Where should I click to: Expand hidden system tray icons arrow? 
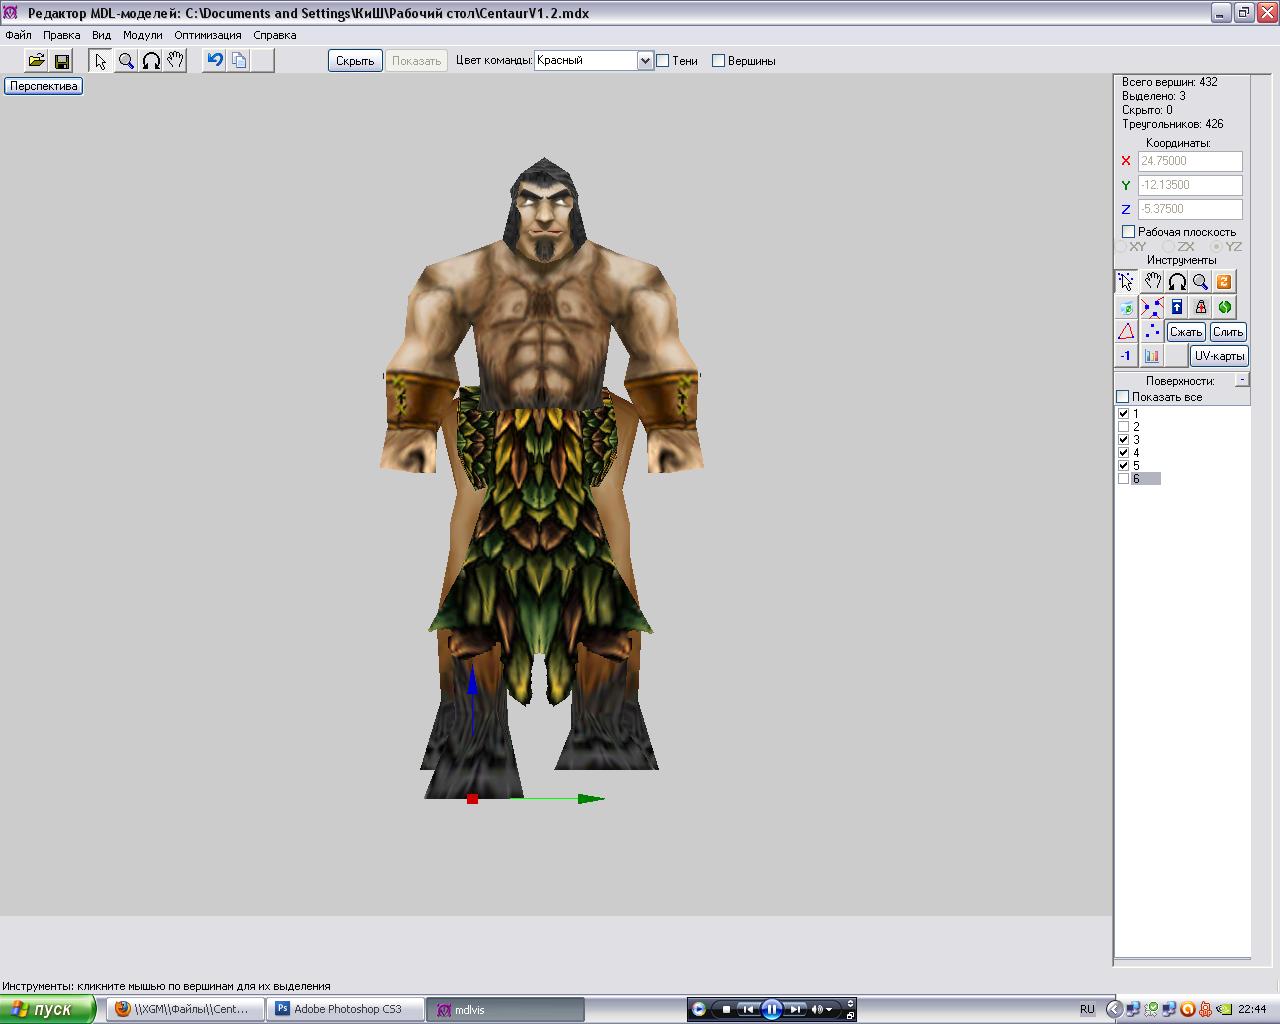click(1113, 1009)
